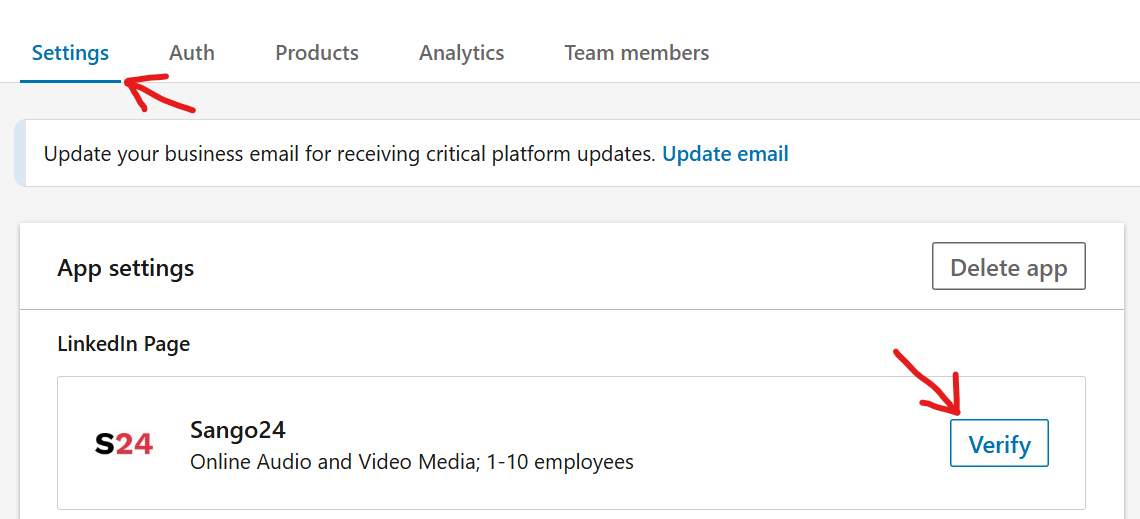
Task: Click 'Online Audio and Video Media; 1-10 employees' text
Action: pyautogui.click(x=412, y=462)
